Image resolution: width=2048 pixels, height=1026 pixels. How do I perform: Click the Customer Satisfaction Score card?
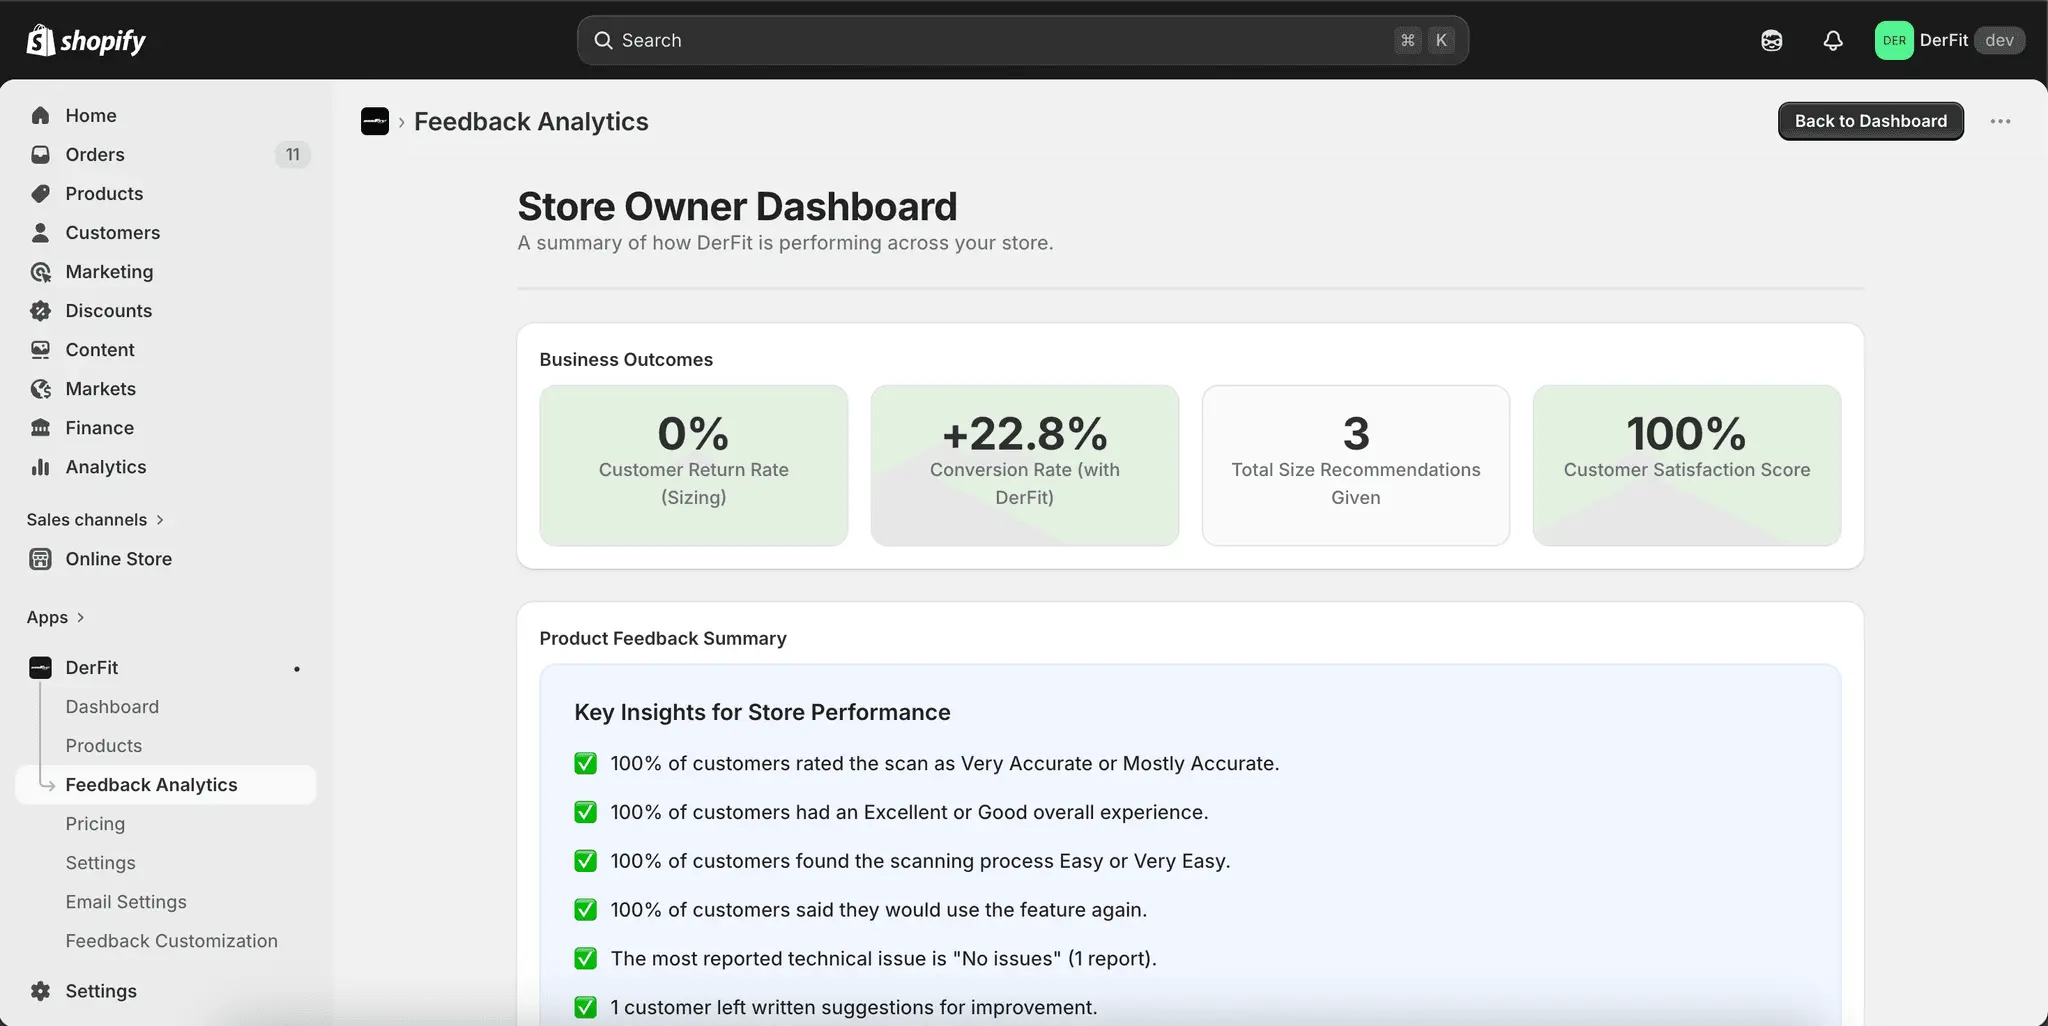(1686, 465)
